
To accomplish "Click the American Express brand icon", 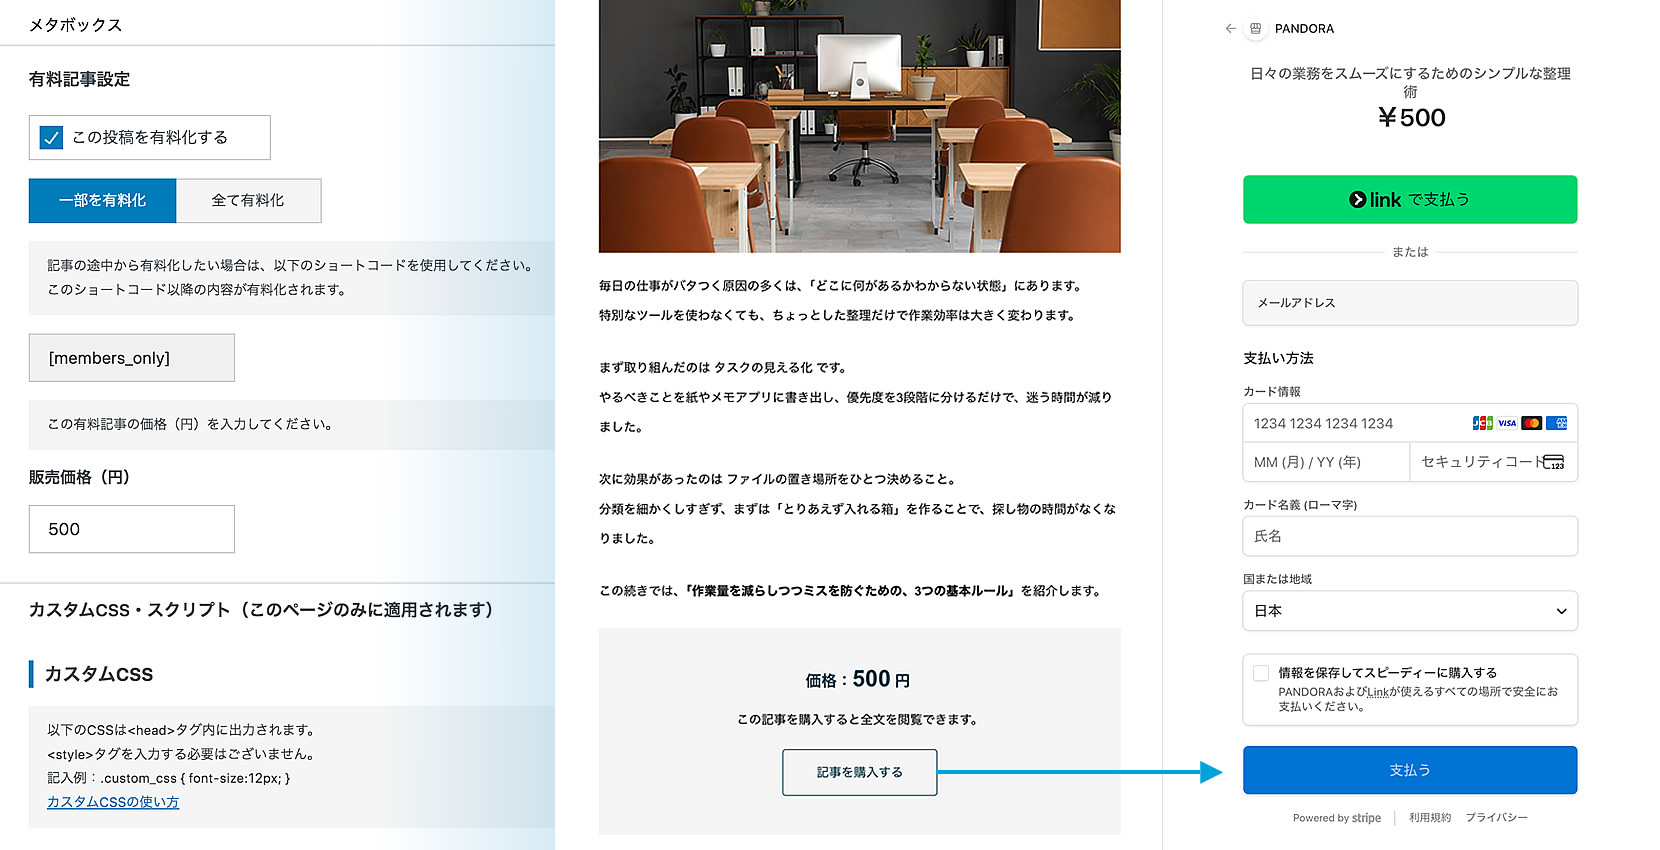I will [x=1557, y=423].
